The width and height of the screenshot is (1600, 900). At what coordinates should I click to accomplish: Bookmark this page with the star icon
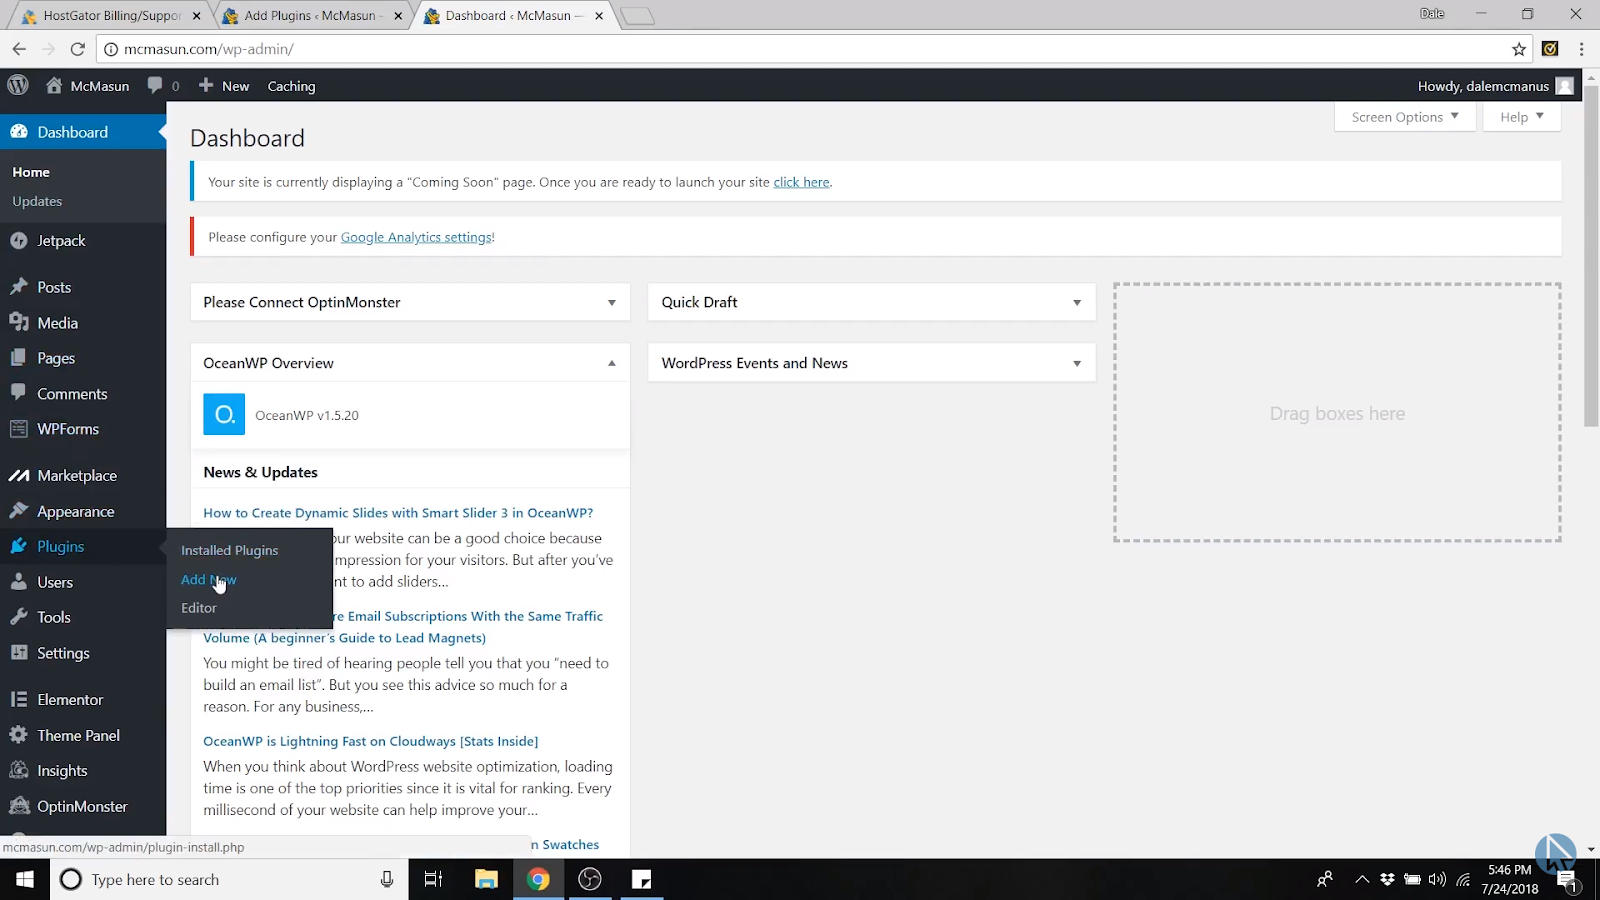[x=1519, y=49]
